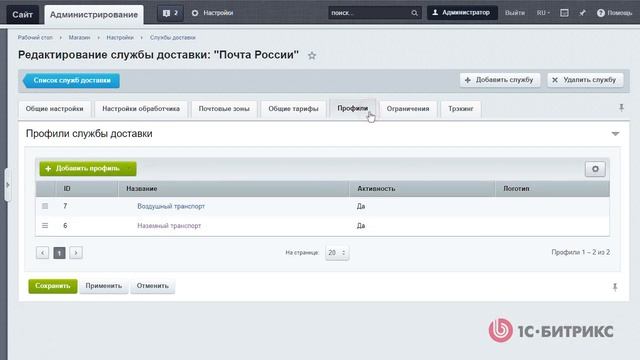Go to Рабочий стол breadcrumb

pyautogui.click(x=35, y=38)
